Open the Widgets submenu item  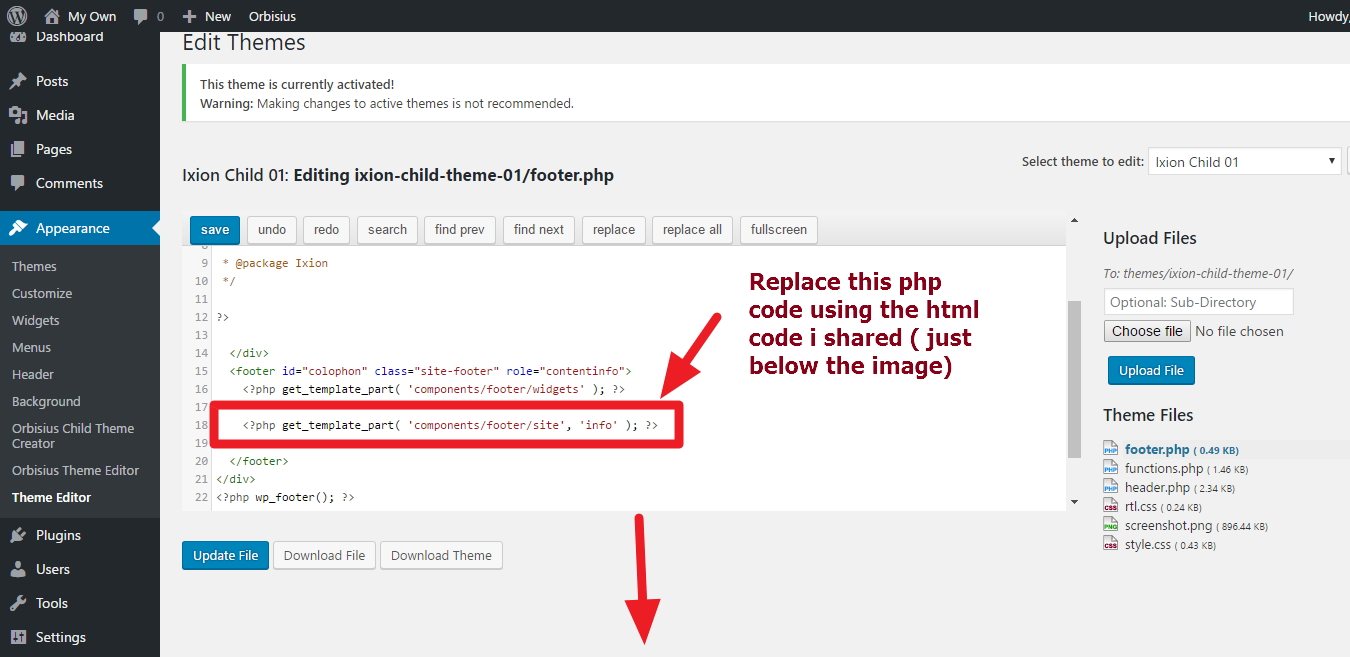[x=36, y=320]
